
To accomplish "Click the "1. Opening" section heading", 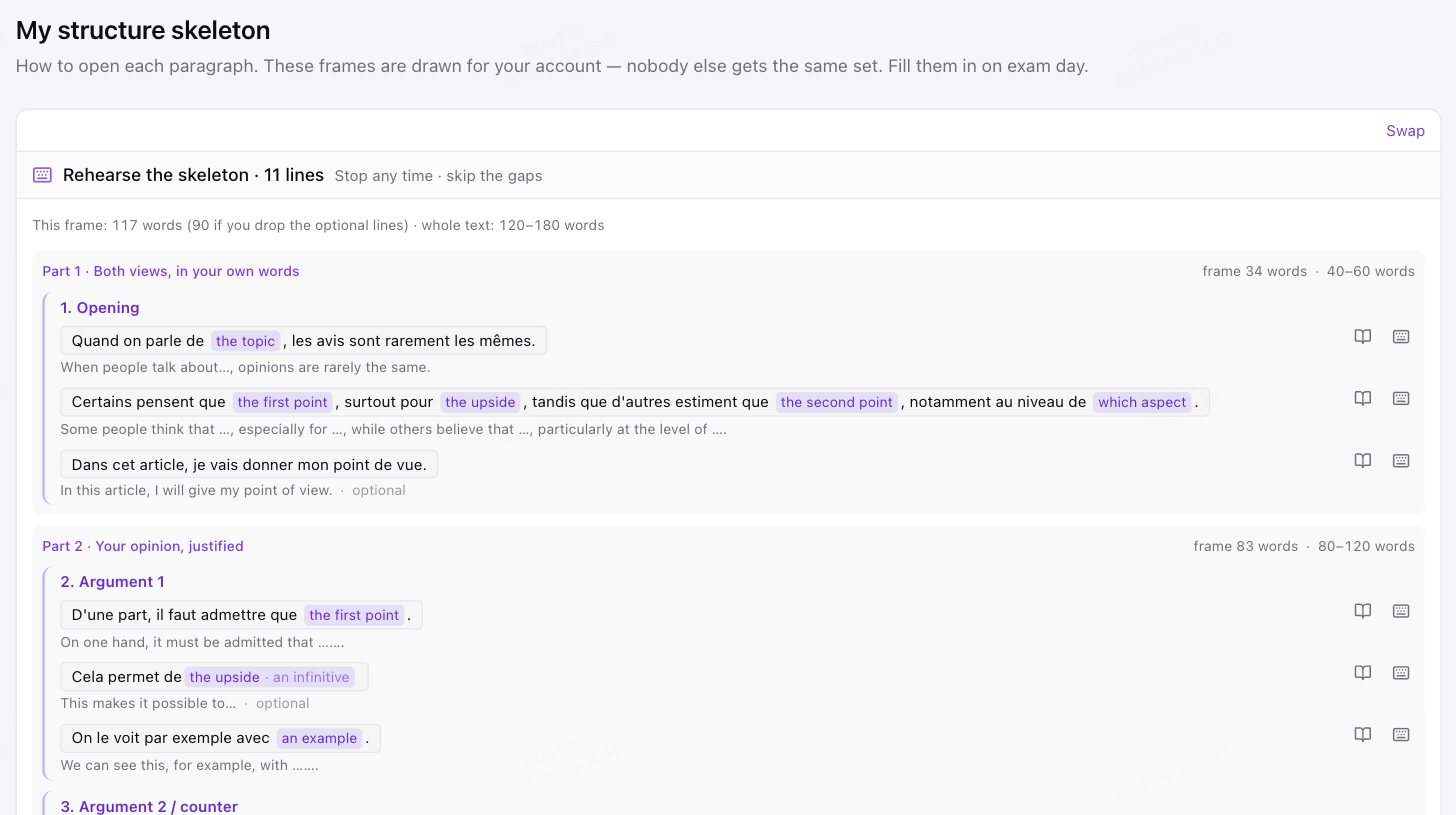I will (100, 308).
